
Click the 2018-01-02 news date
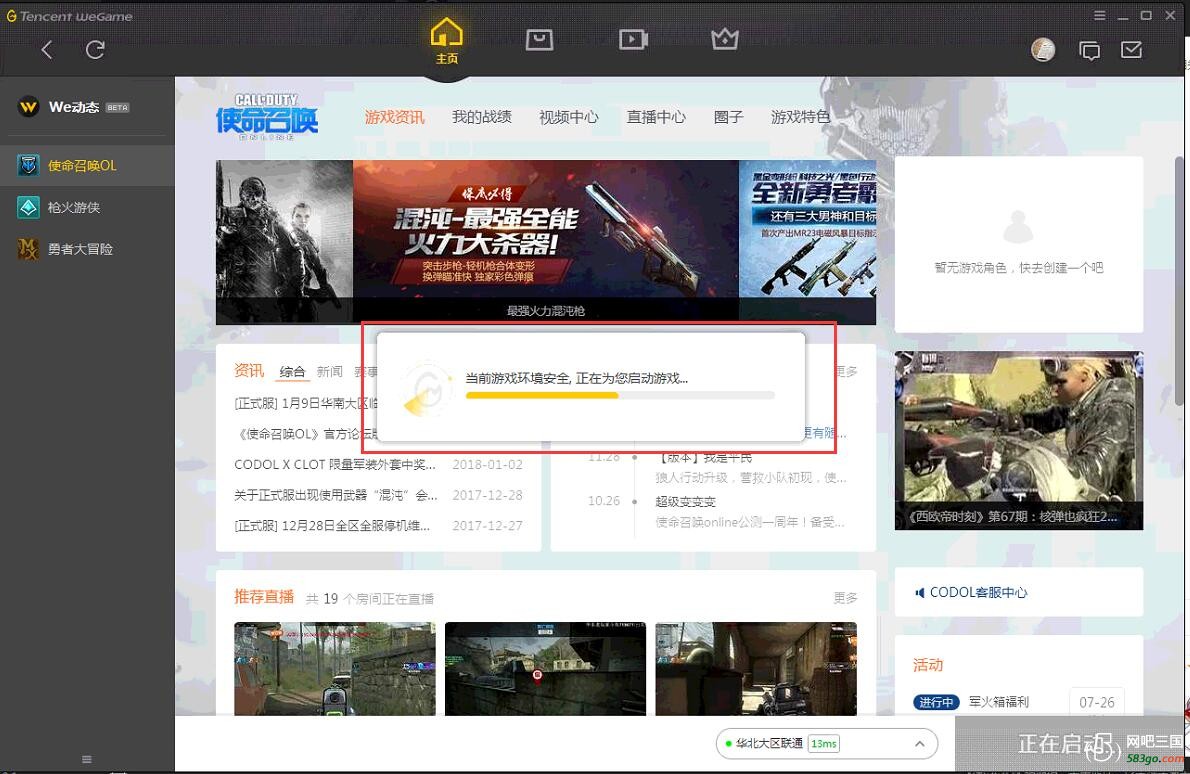pos(487,464)
